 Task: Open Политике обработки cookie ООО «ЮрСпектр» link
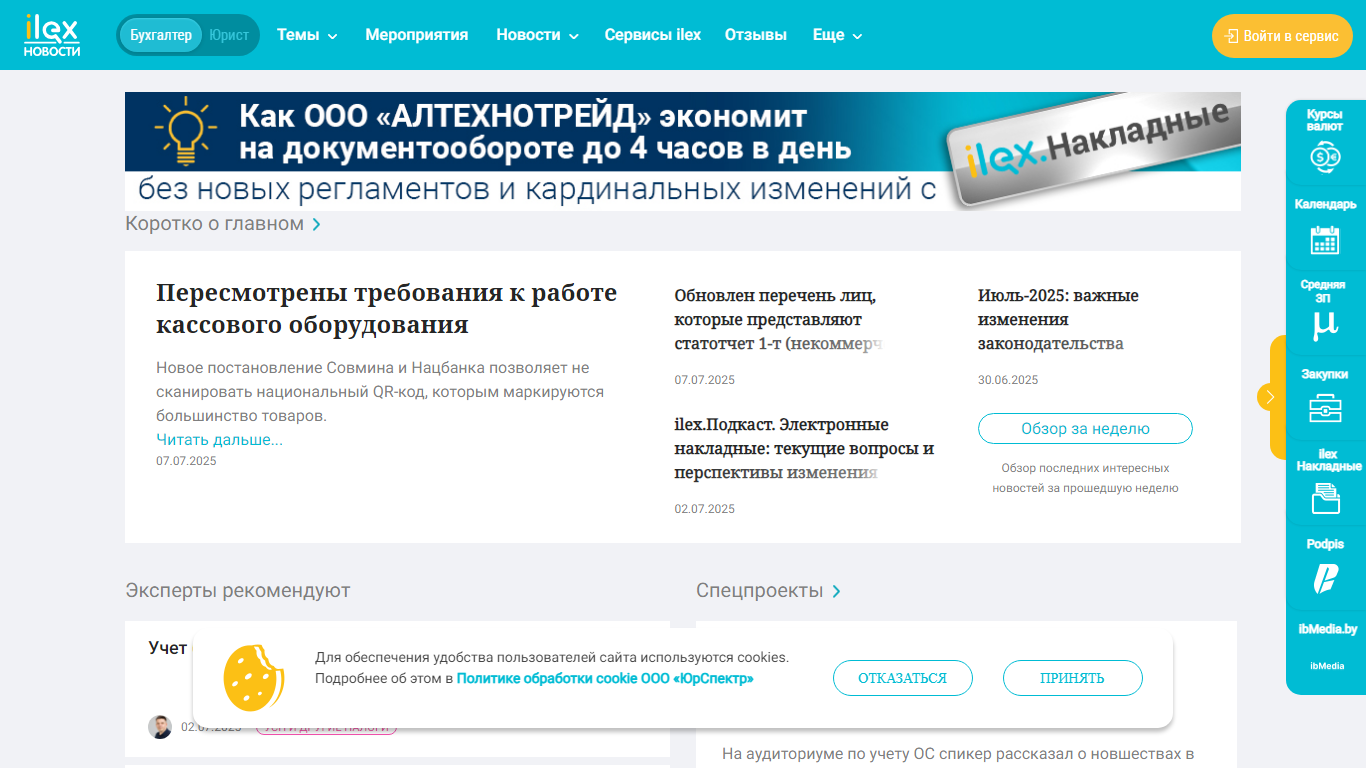point(605,679)
